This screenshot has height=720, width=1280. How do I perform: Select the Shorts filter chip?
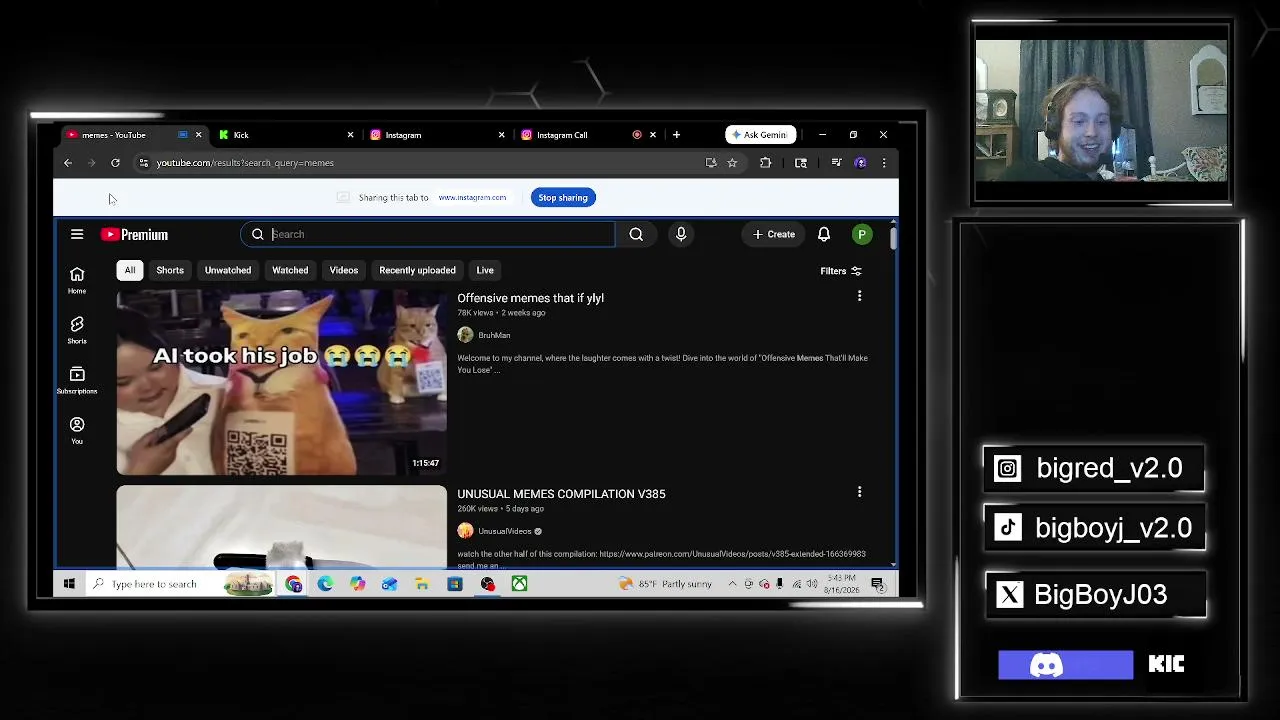pos(170,270)
